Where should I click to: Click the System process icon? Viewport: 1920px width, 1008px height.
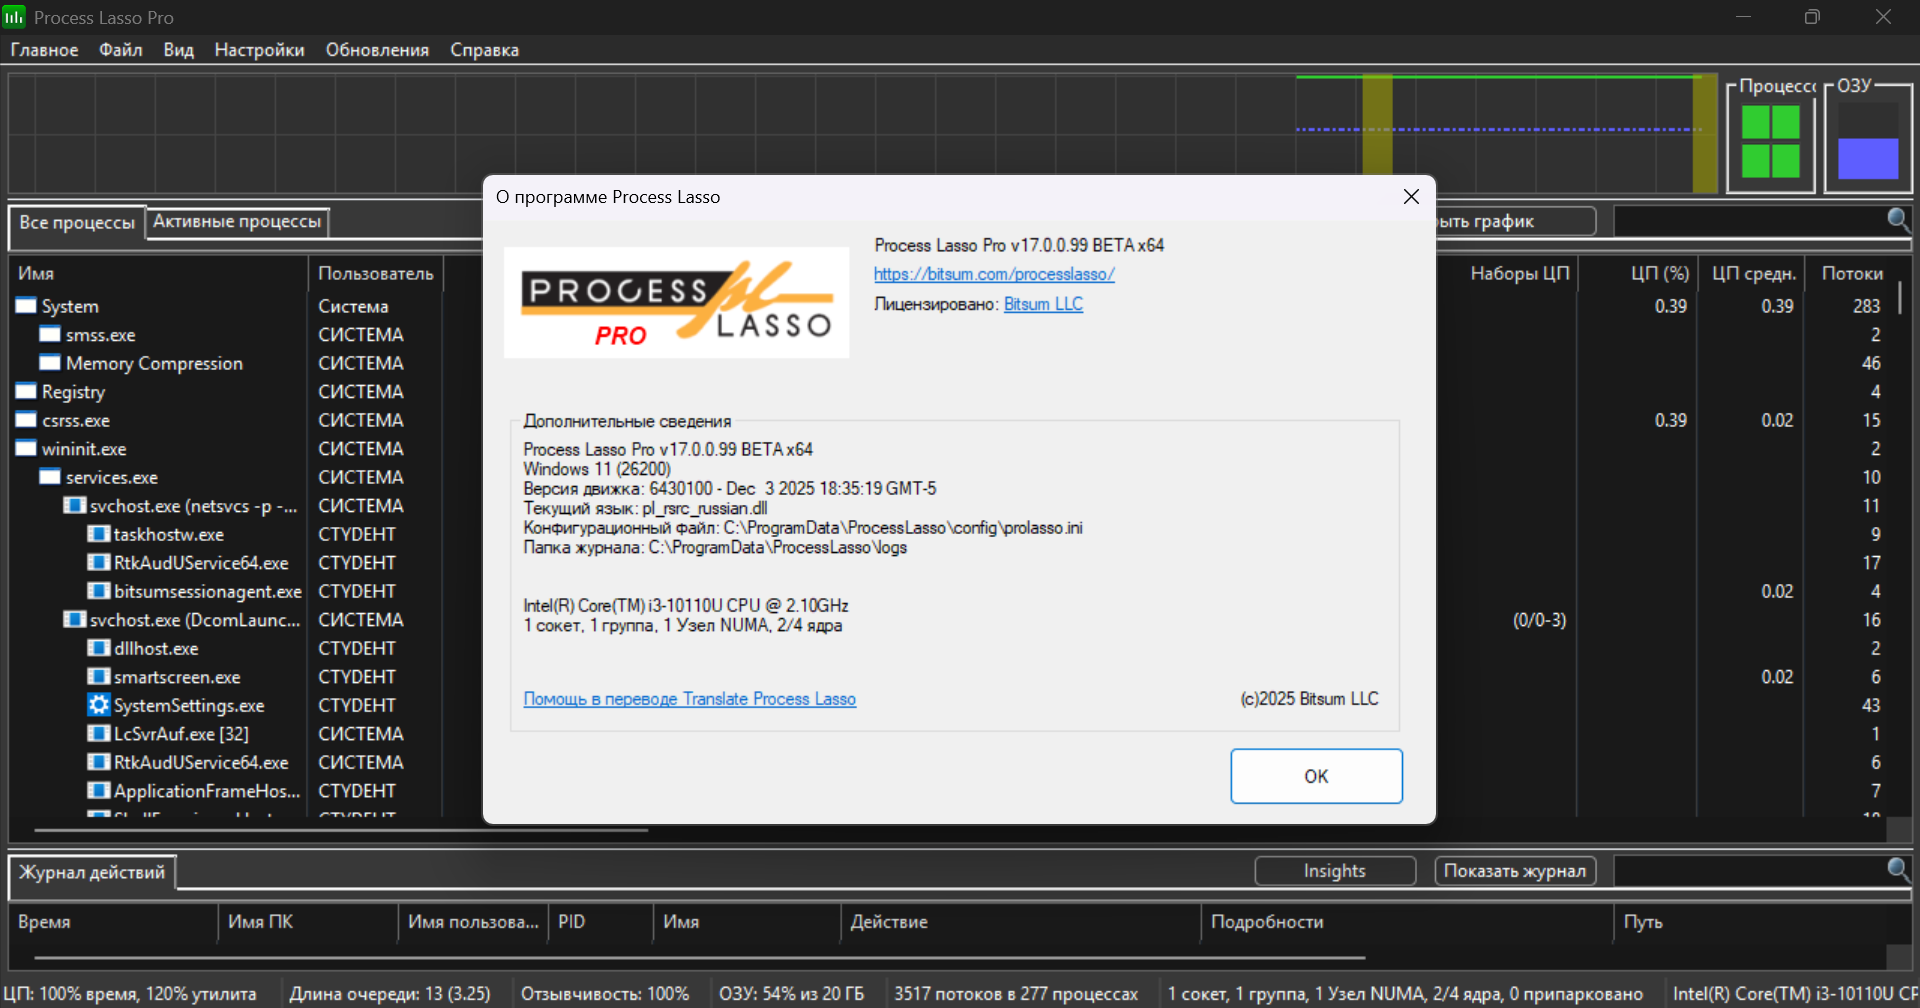pyautogui.click(x=26, y=305)
